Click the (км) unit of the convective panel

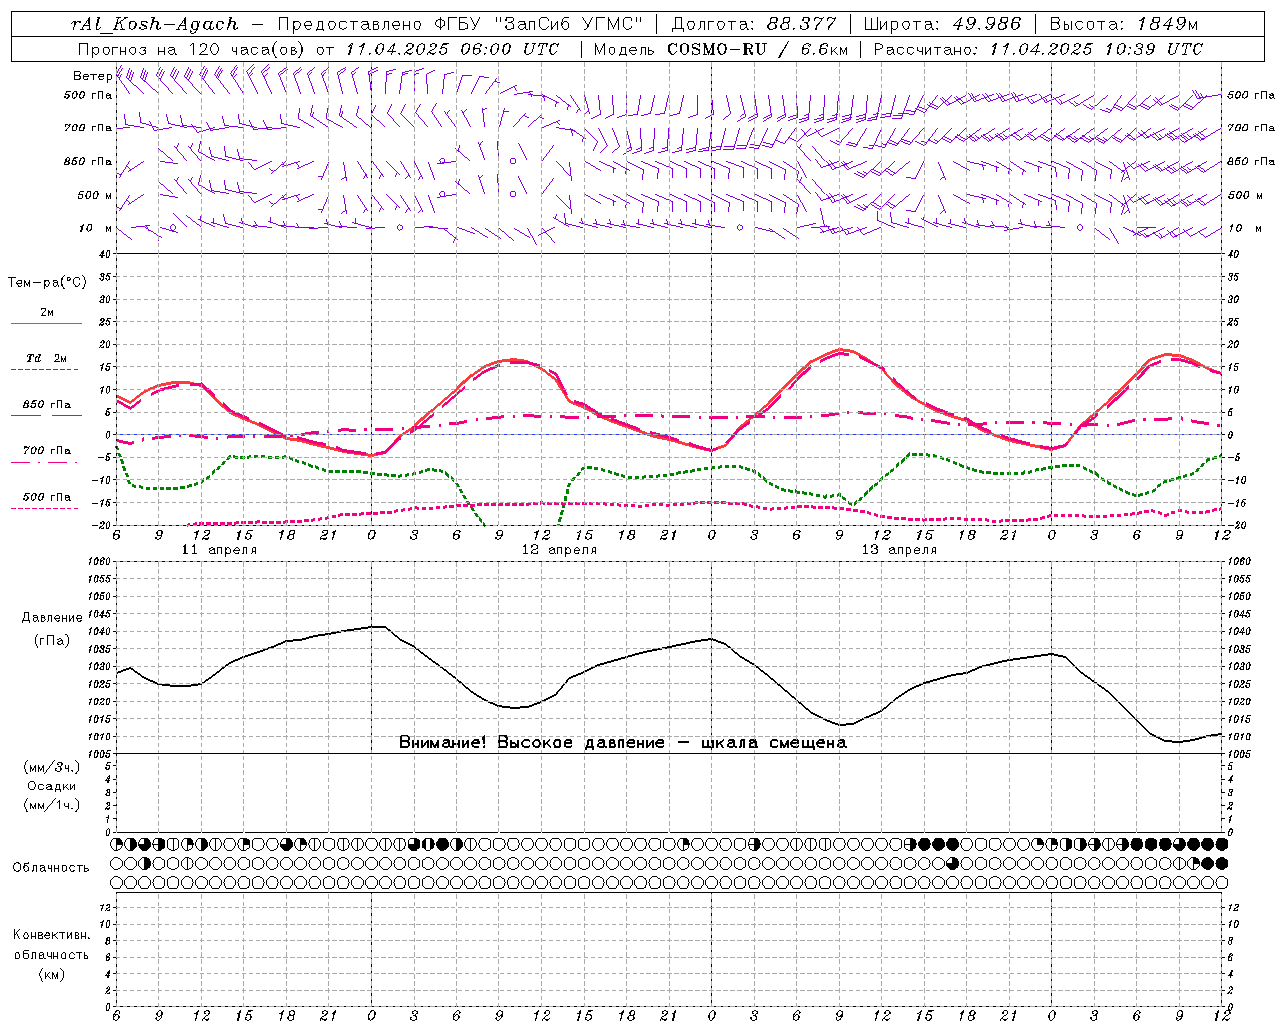click(x=52, y=974)
